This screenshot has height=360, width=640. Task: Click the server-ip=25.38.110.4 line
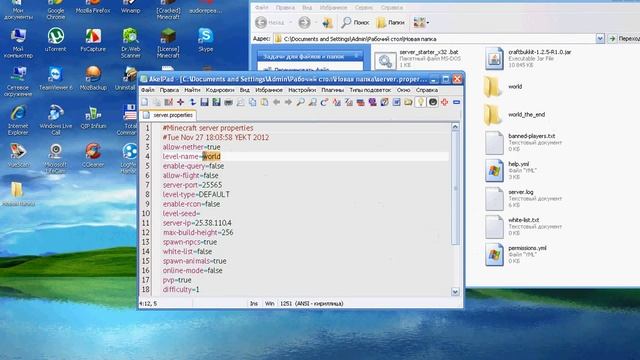pos(197,223)
